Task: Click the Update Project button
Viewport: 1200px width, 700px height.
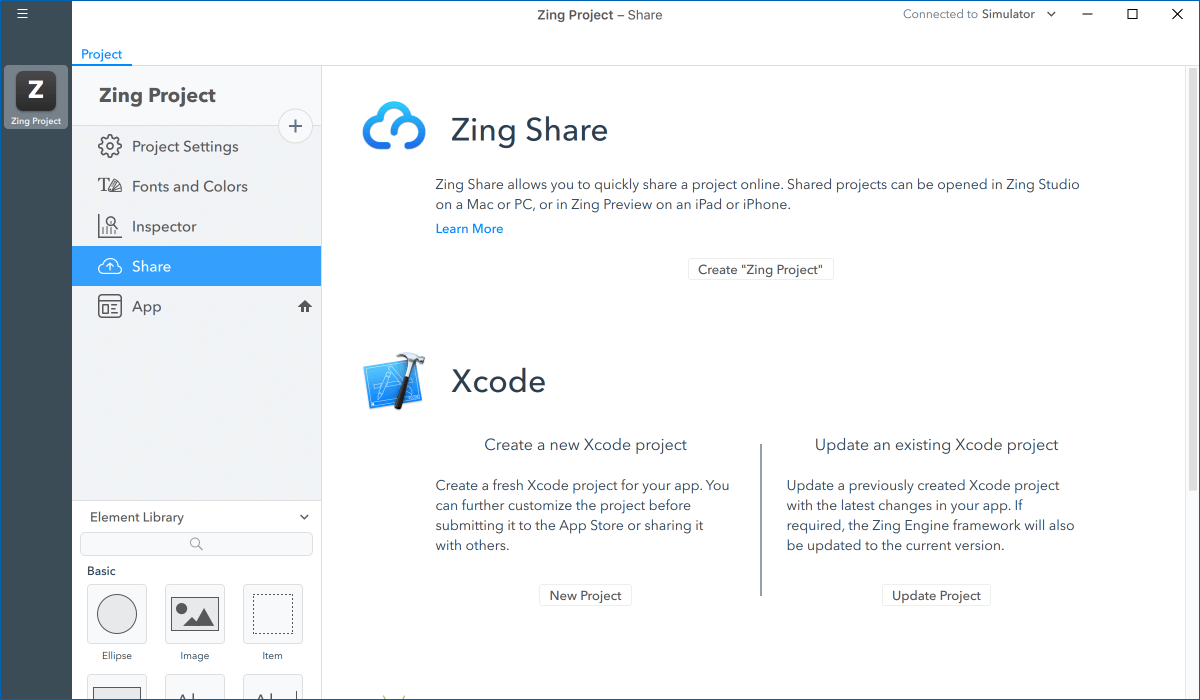Action: pos(936,596)
